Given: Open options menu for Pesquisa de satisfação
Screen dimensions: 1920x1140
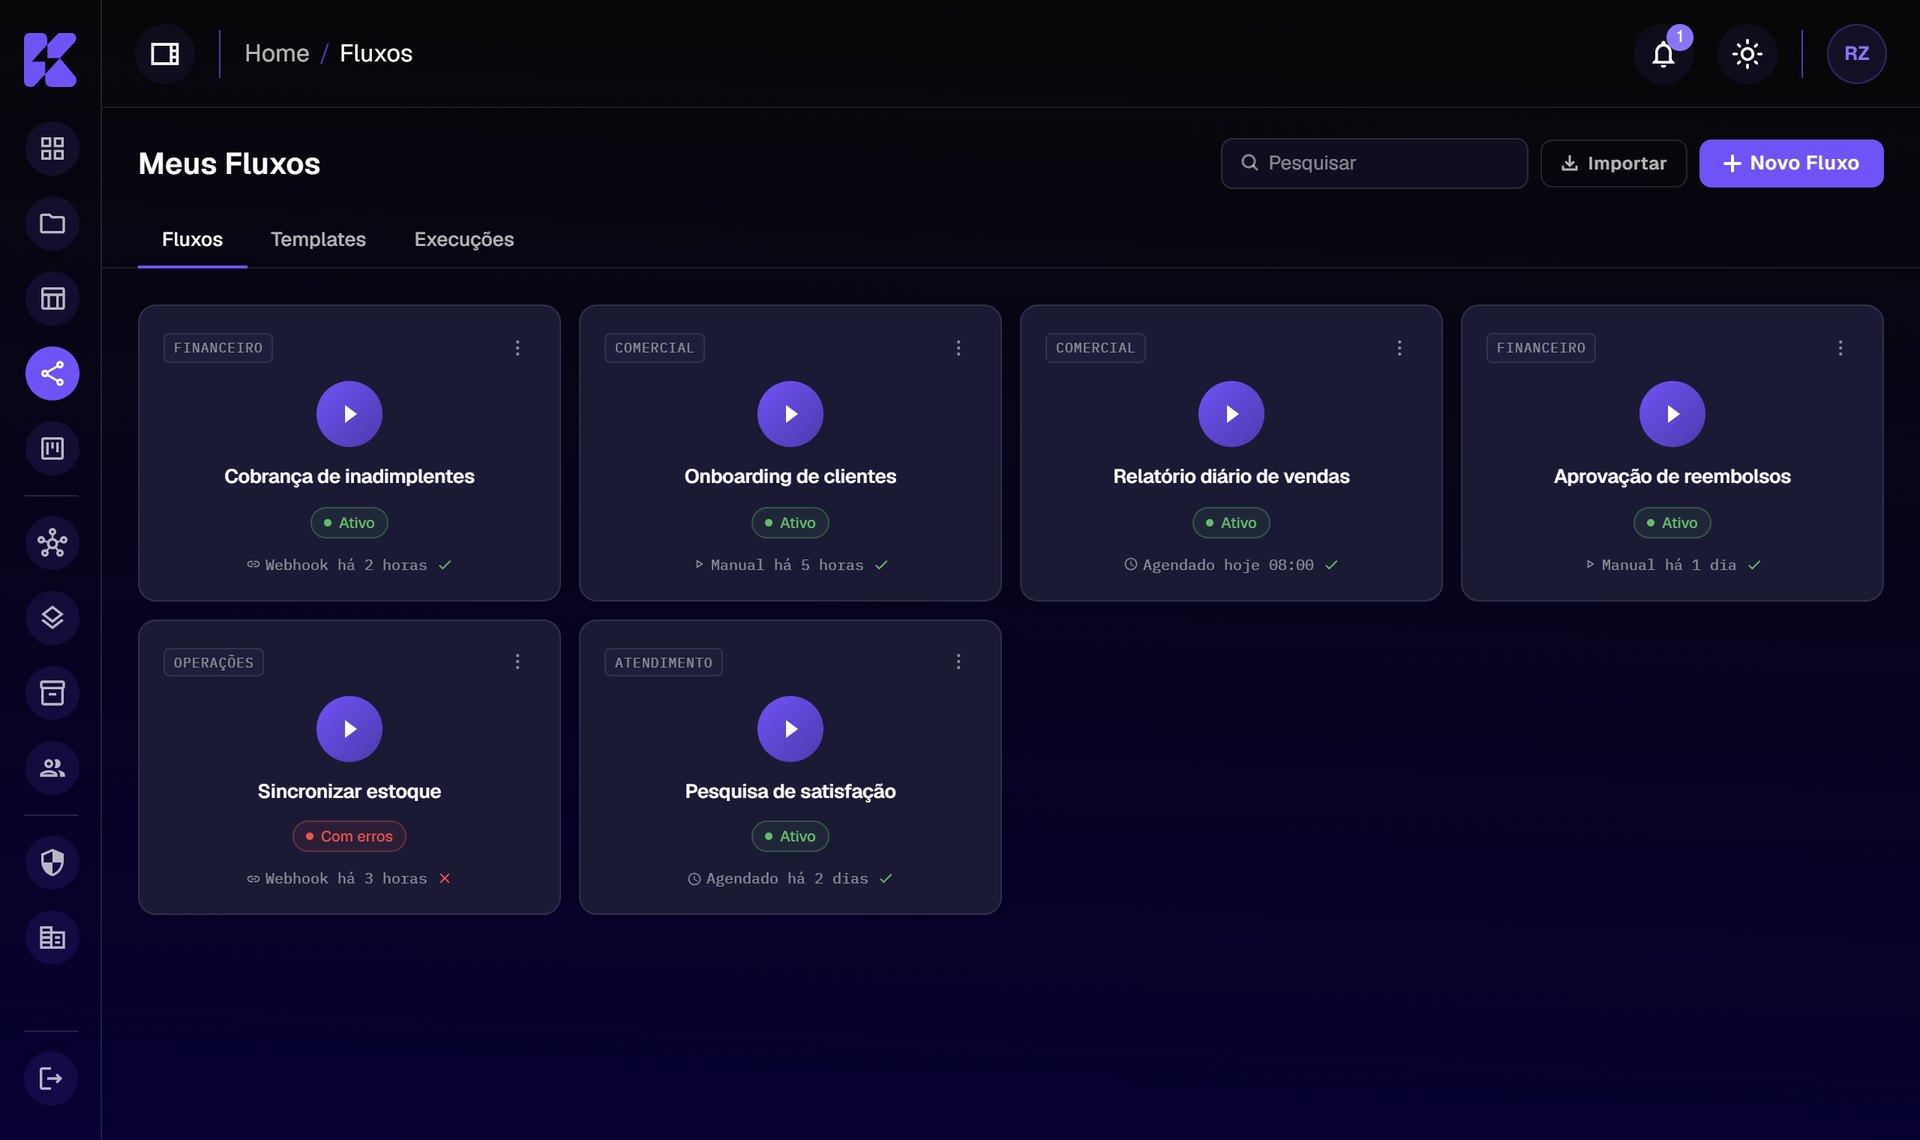Looking at the screenshot, I should point(958,662).
